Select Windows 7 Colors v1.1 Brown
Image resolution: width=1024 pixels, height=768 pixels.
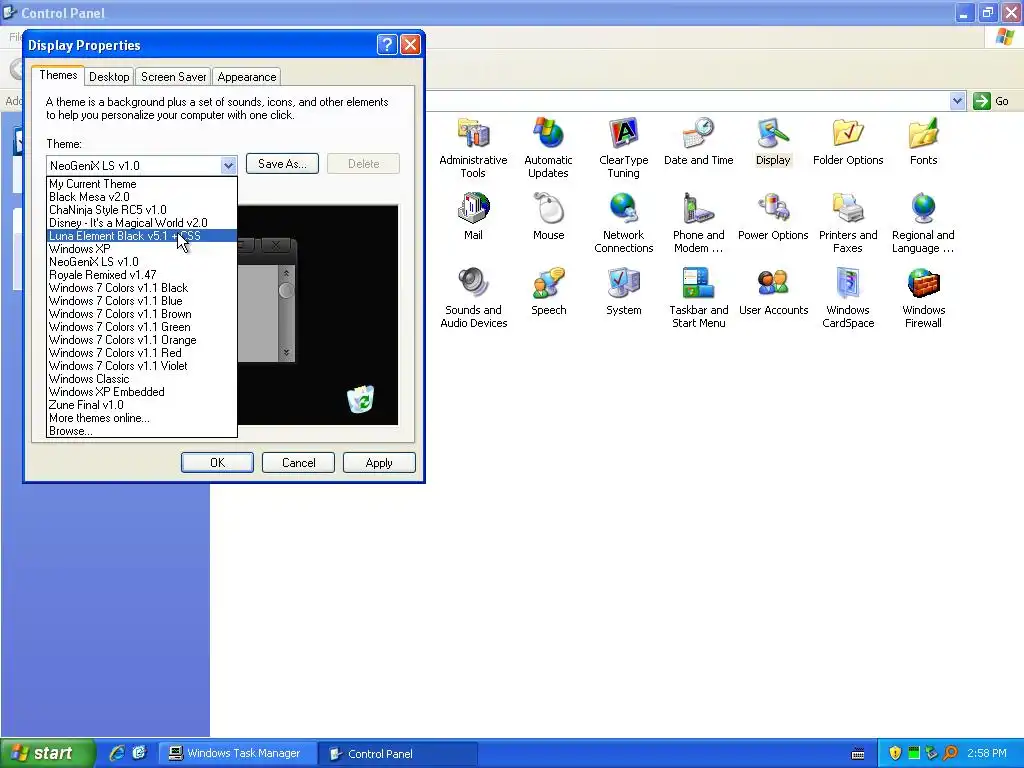pyautogui.click(x=142, y=314)
